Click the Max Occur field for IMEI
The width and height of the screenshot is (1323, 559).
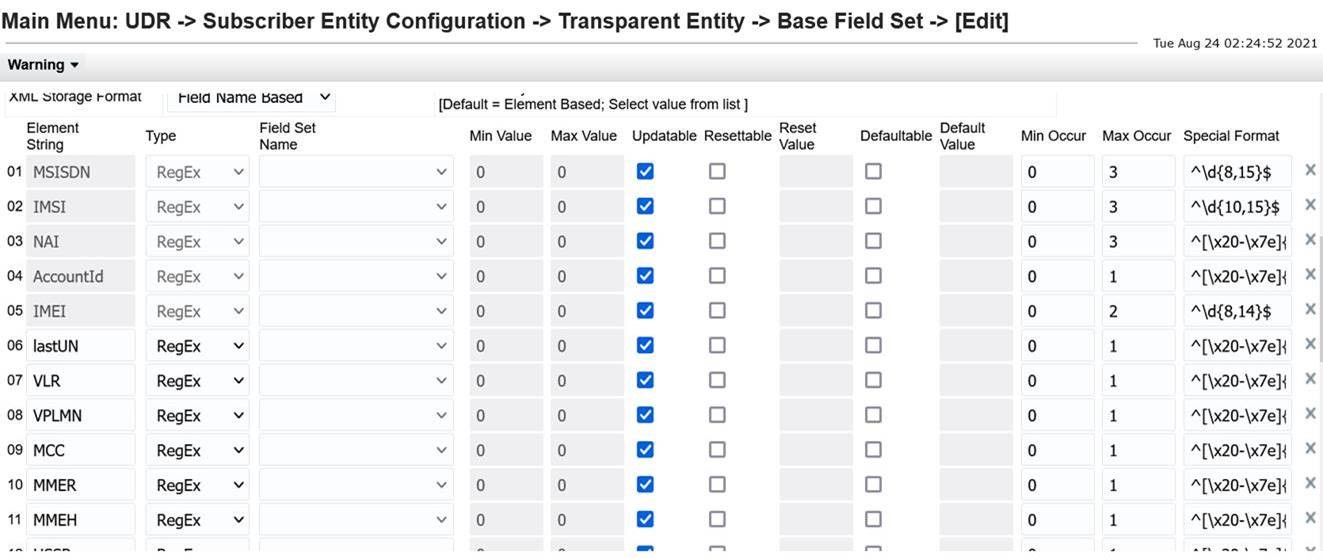tap(1137, 311)
